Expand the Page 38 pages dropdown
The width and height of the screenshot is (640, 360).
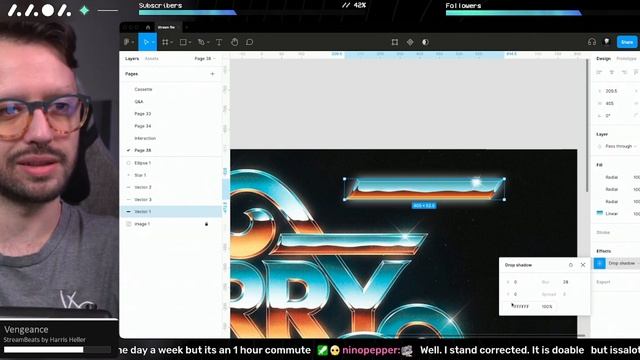[205, 59]
